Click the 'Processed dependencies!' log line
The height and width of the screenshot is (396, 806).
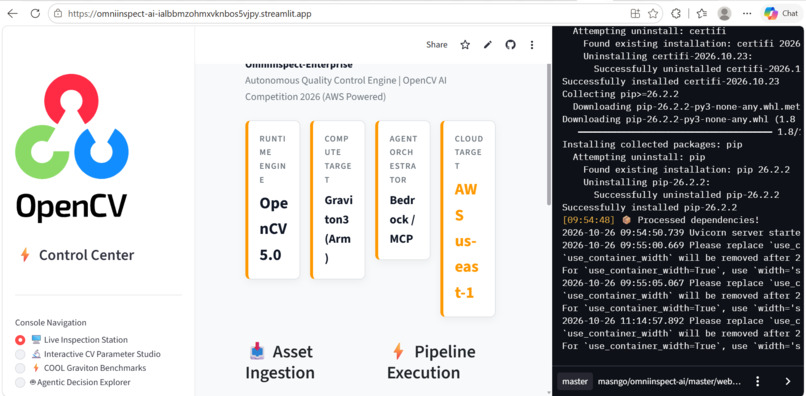pos(661,220)
